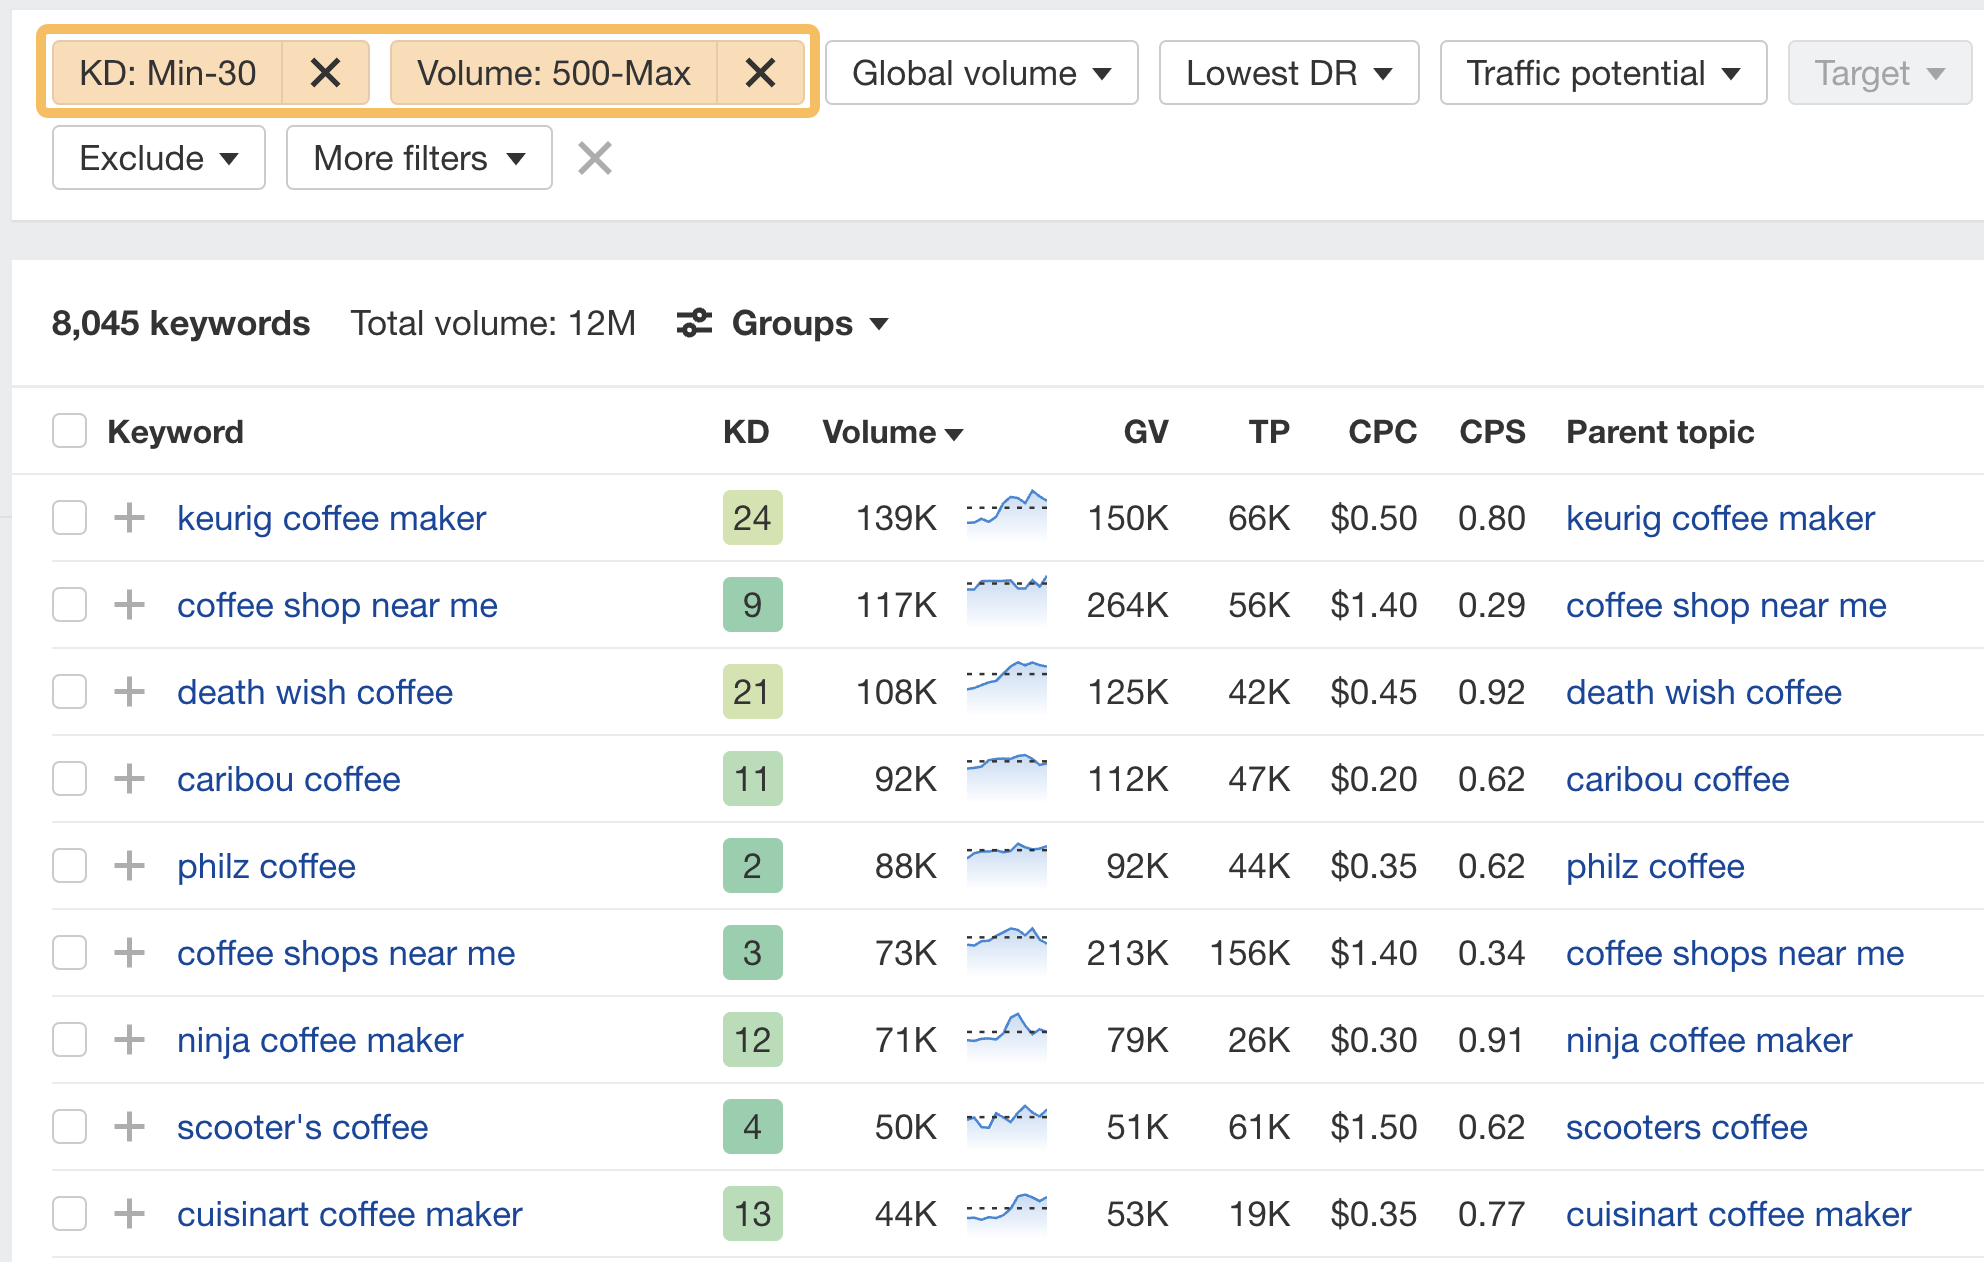Open the Global volume dropdown
The height and width of the screenshot is (1262, 1984).
tap(980, 72)
